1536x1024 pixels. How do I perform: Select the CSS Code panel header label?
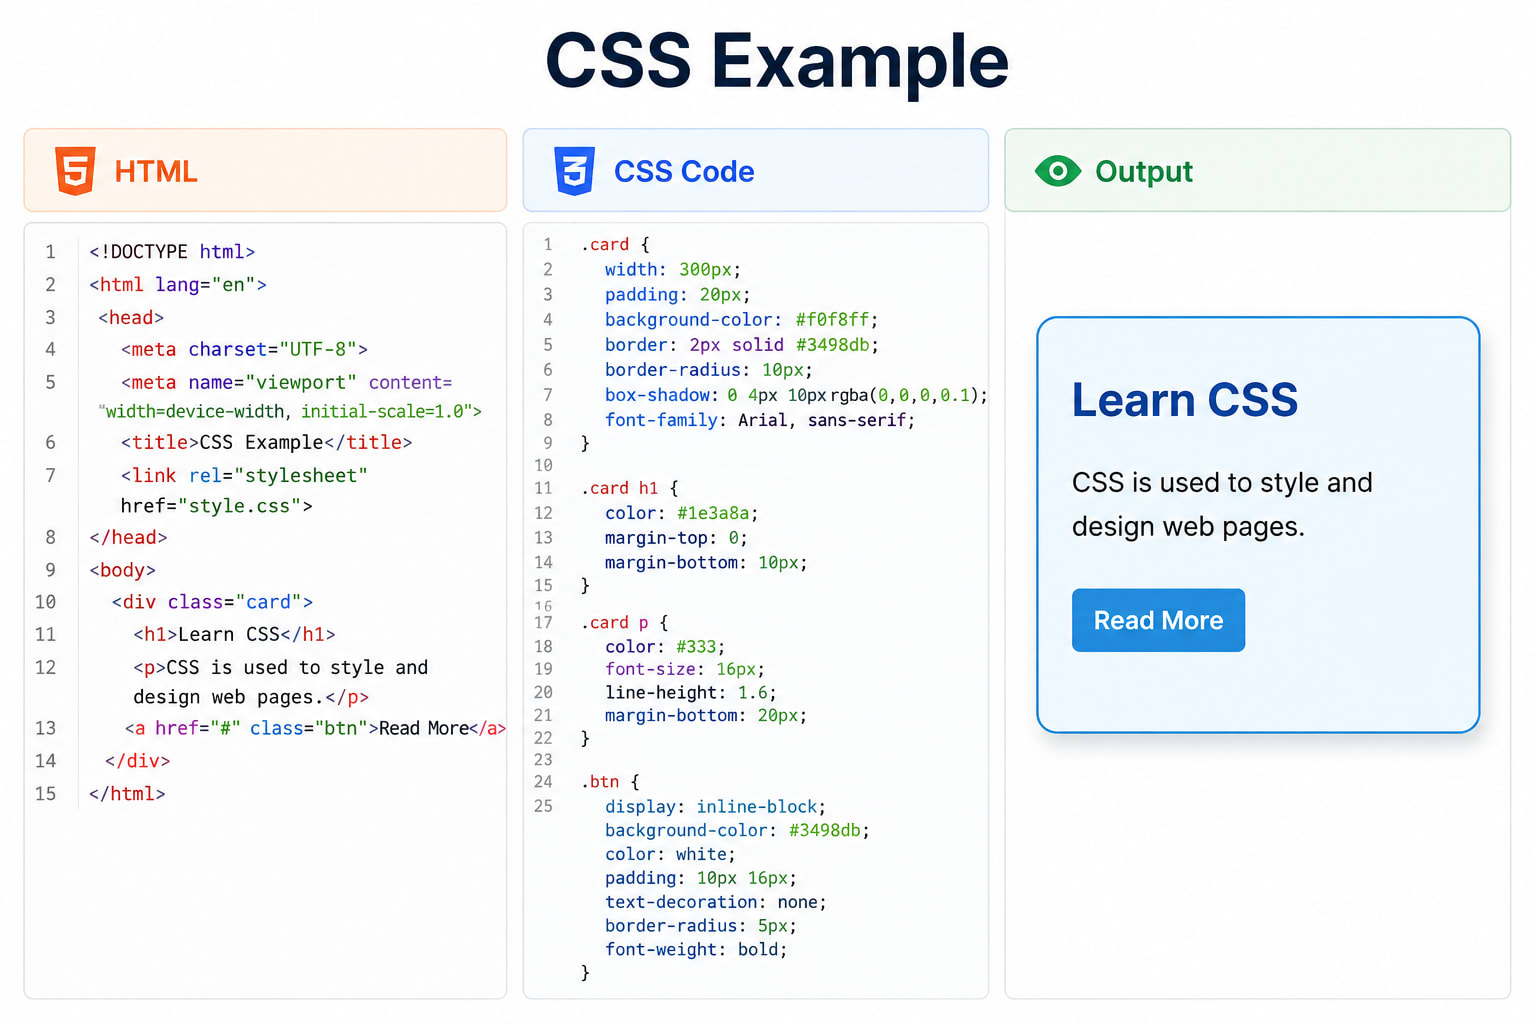pos(684,171)
